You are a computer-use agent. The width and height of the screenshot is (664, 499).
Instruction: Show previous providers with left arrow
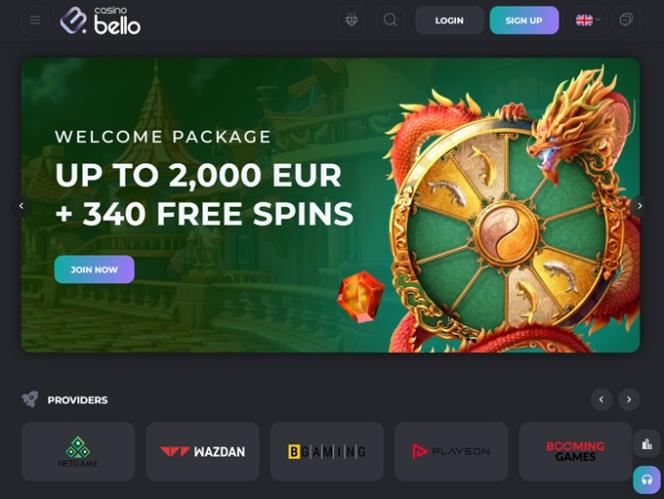[x=601, y=399]
